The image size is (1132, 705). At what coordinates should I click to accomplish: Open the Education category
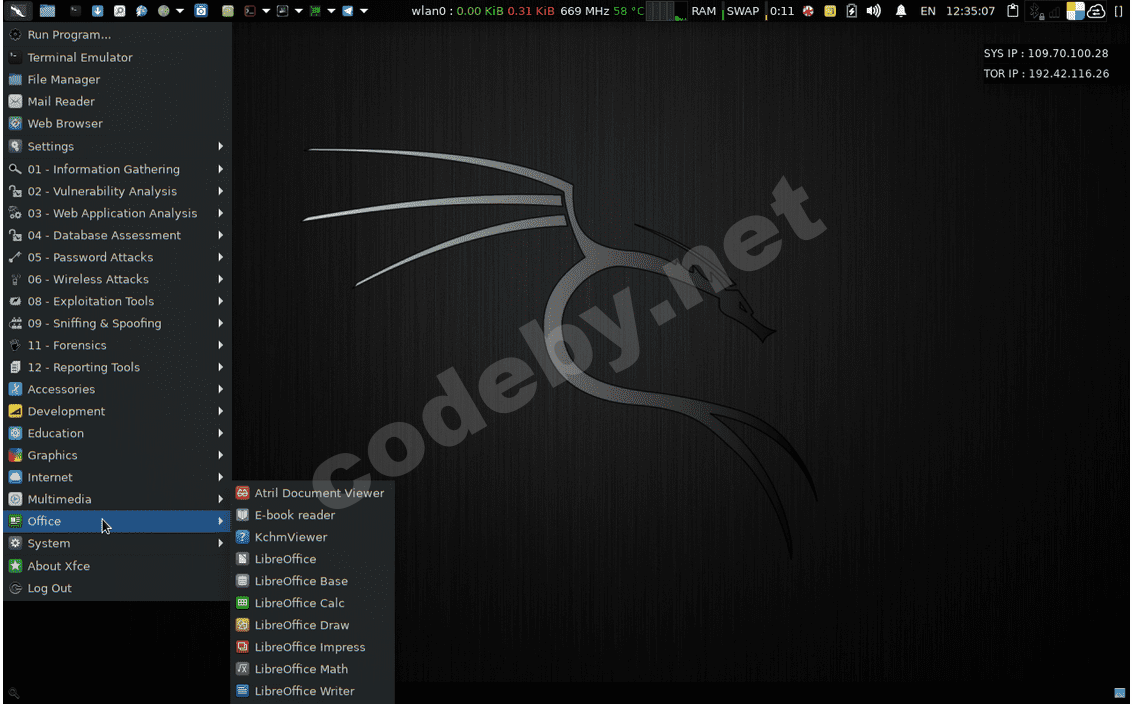coord(116,433)
